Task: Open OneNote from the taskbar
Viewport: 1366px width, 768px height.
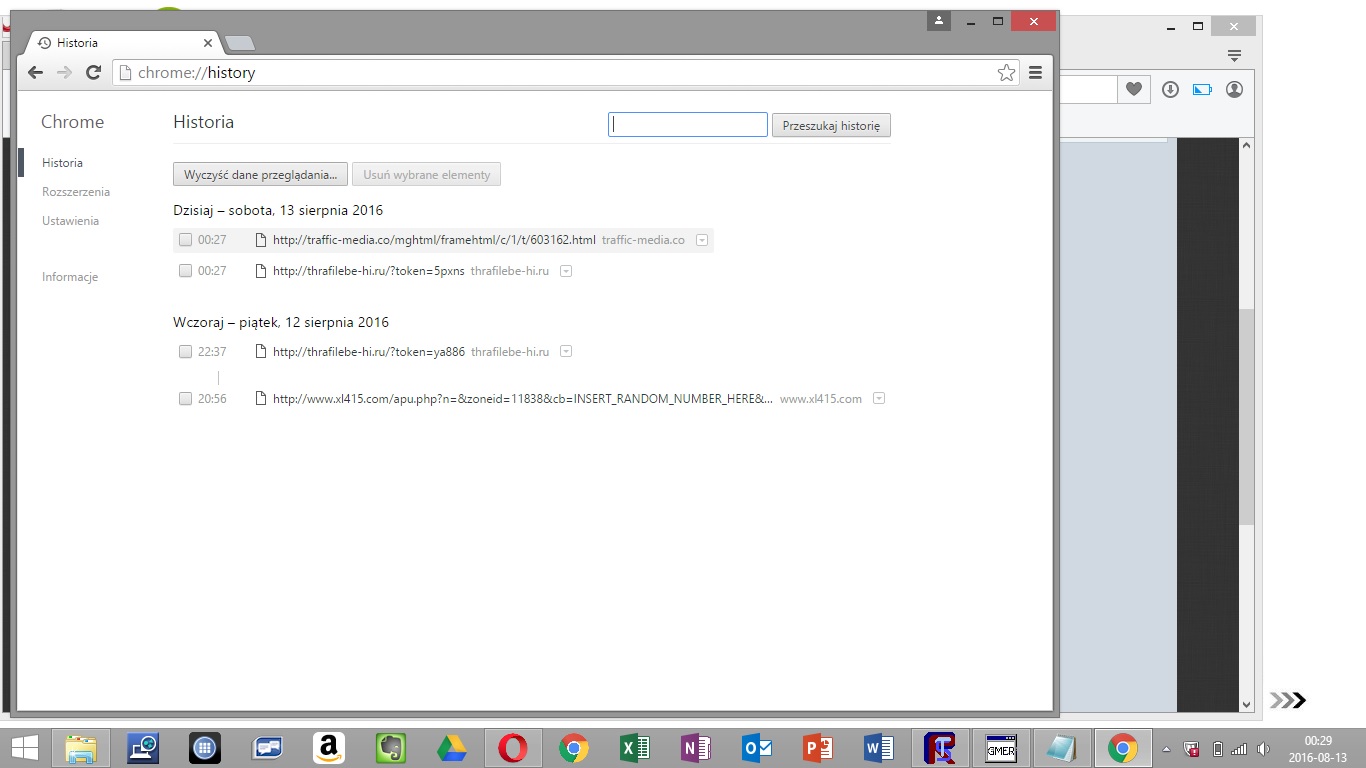Action: pyautogui.click(x=696, y=748)
